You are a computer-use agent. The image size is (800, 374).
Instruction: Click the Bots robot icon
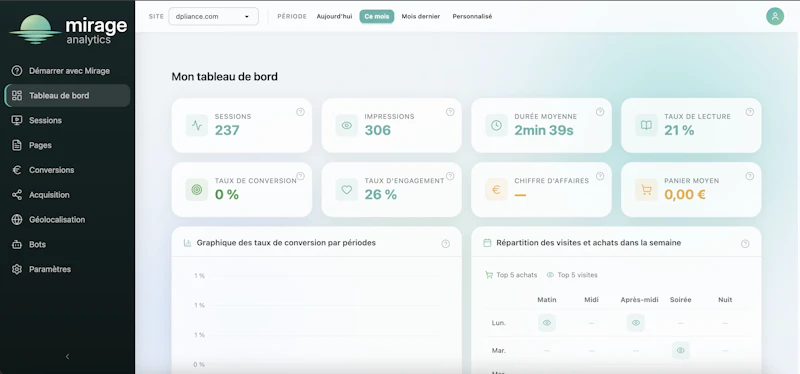17,244
